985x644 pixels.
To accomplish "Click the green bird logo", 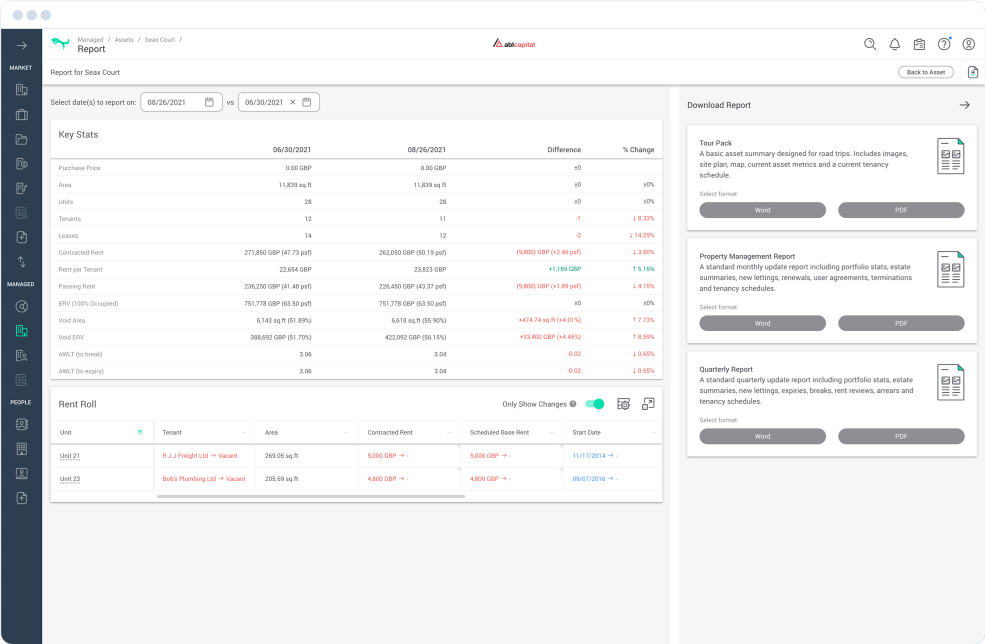I will tap(60, 43).
